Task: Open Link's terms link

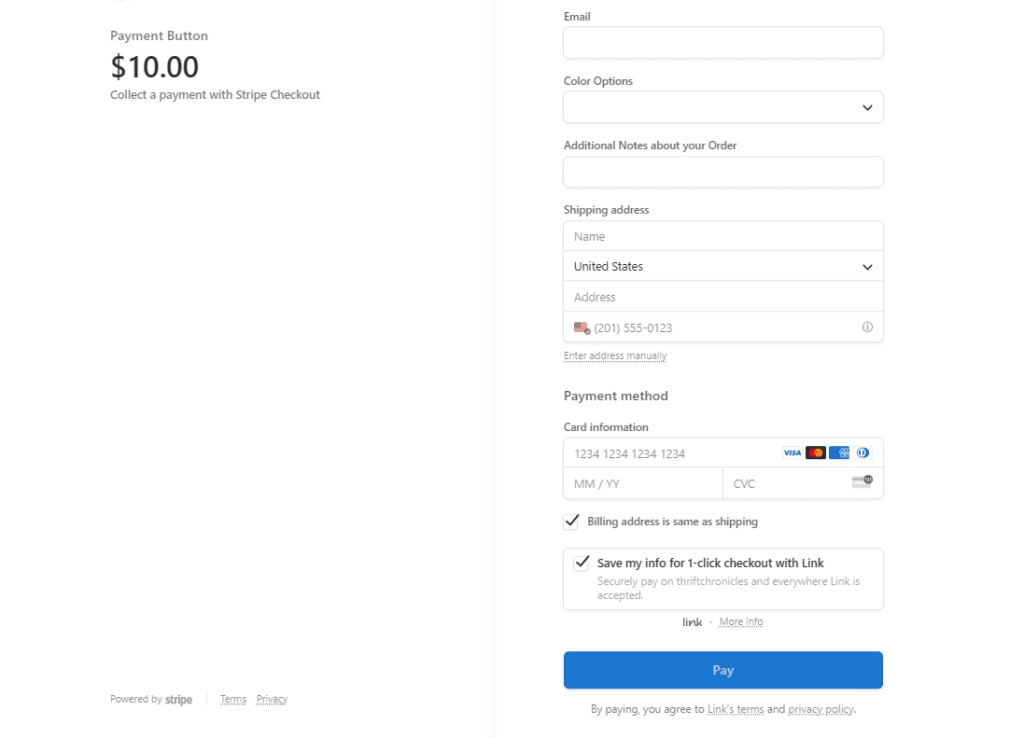Action: point(735,709)
